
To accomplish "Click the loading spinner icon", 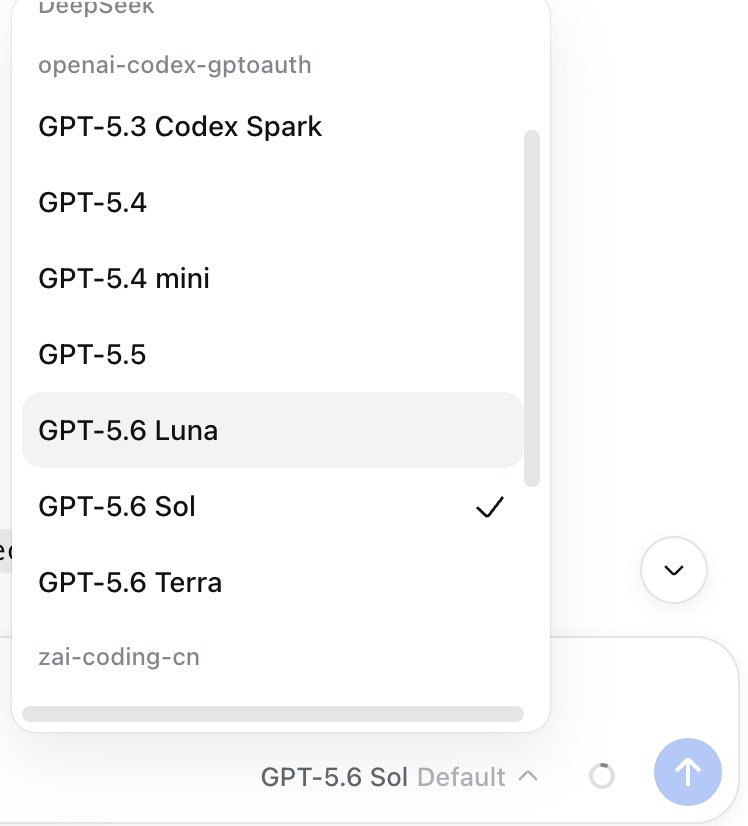I will point(602,776).
